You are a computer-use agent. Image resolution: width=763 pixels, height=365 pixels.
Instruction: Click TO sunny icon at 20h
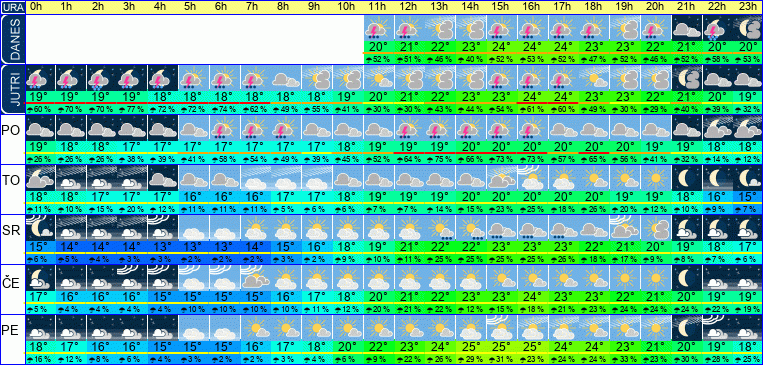point(655,179)
